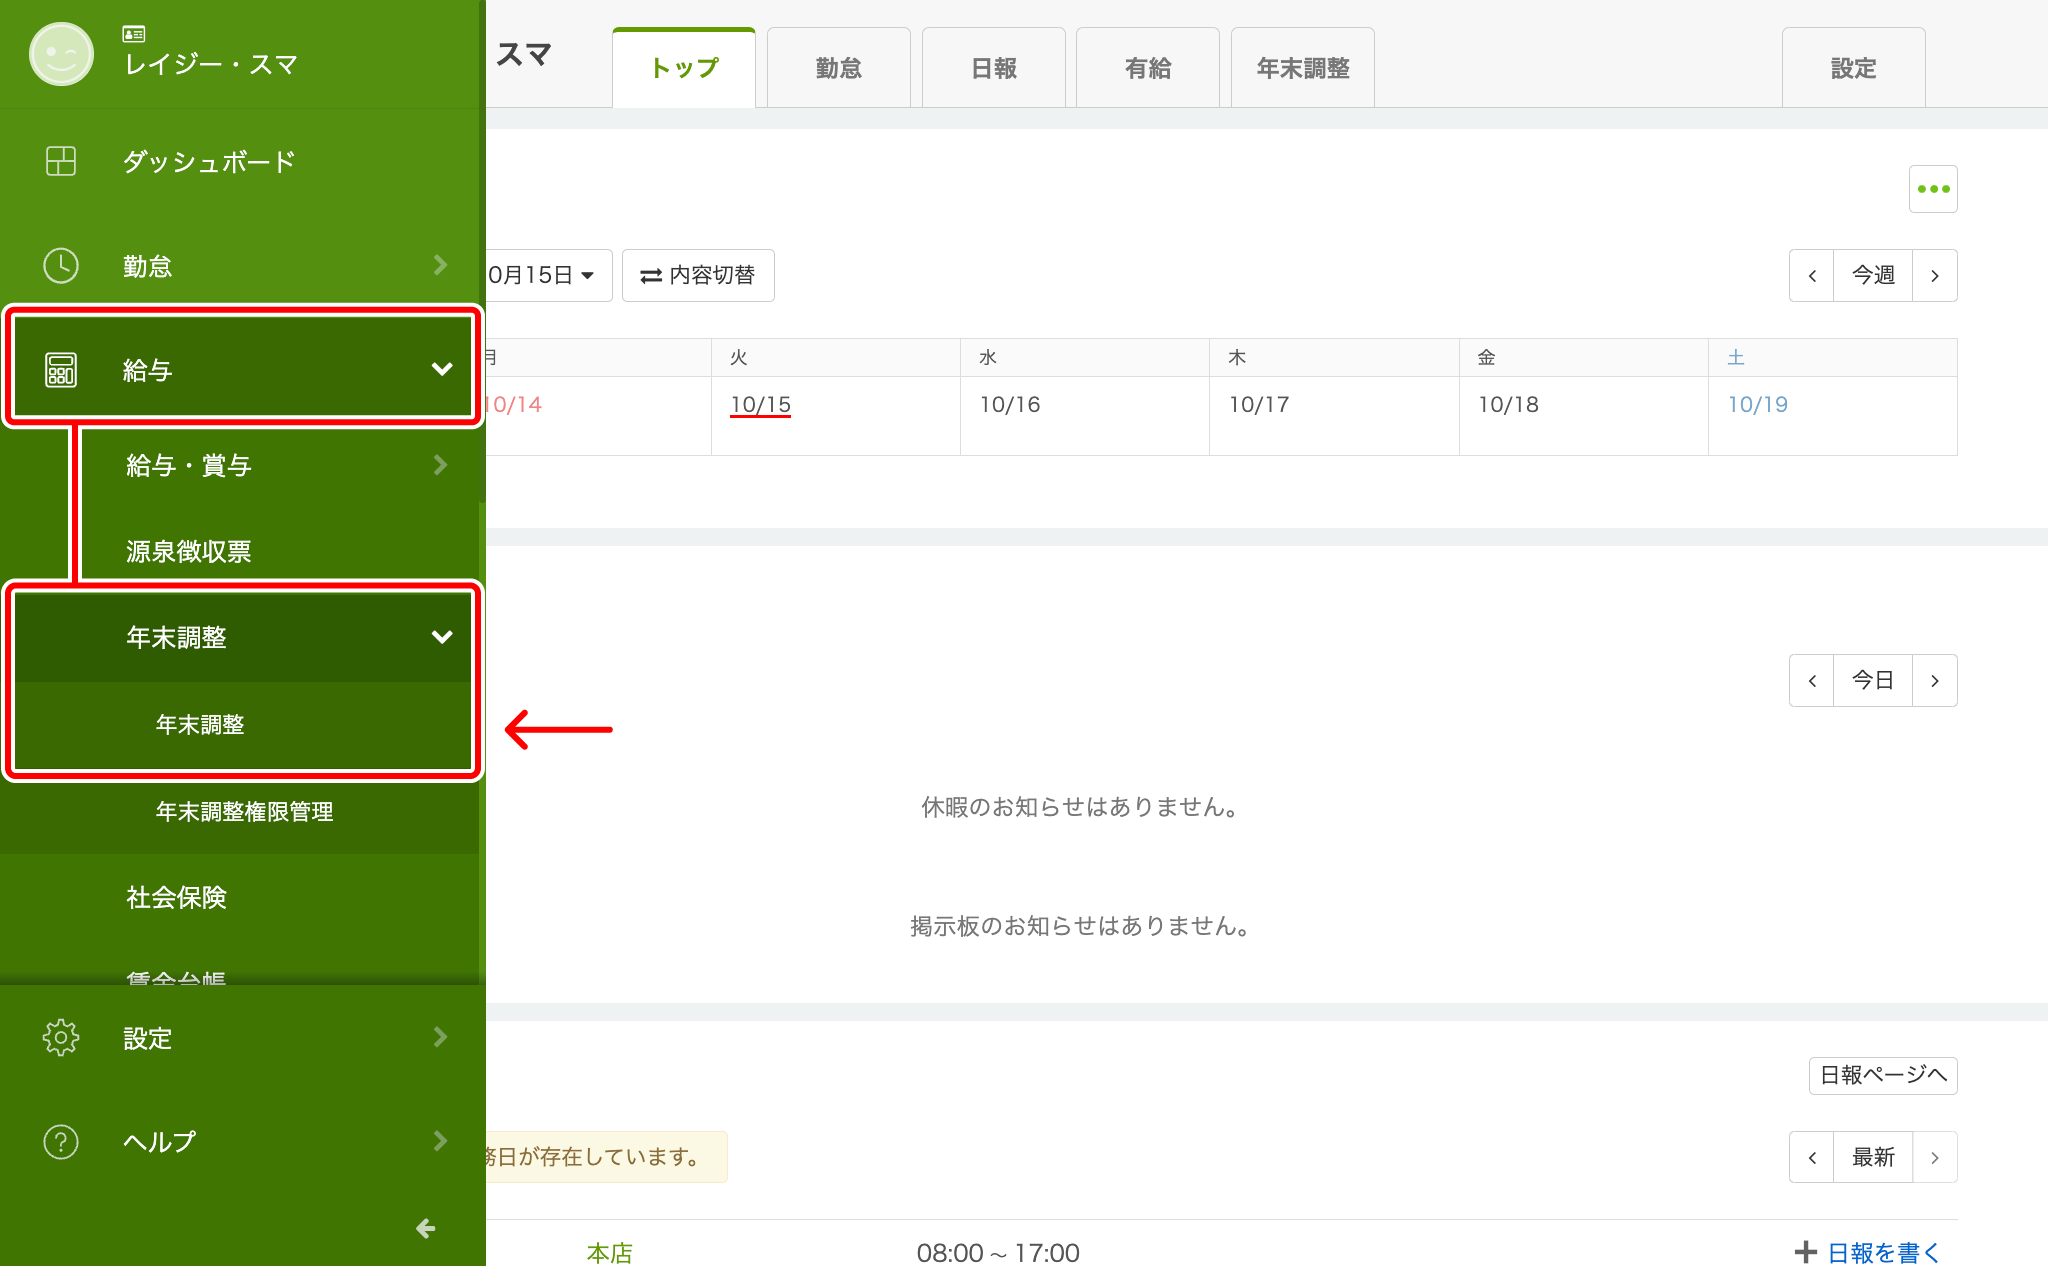Click the clock icon for 勤怠
Screen dimensions: 2048x1266
[x=61, y=266]
